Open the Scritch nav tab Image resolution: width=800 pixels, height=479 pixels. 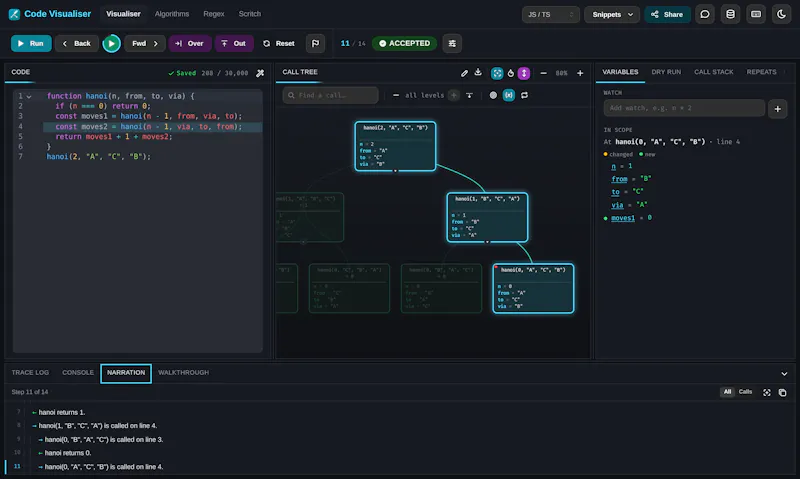[x=249, y=14]
